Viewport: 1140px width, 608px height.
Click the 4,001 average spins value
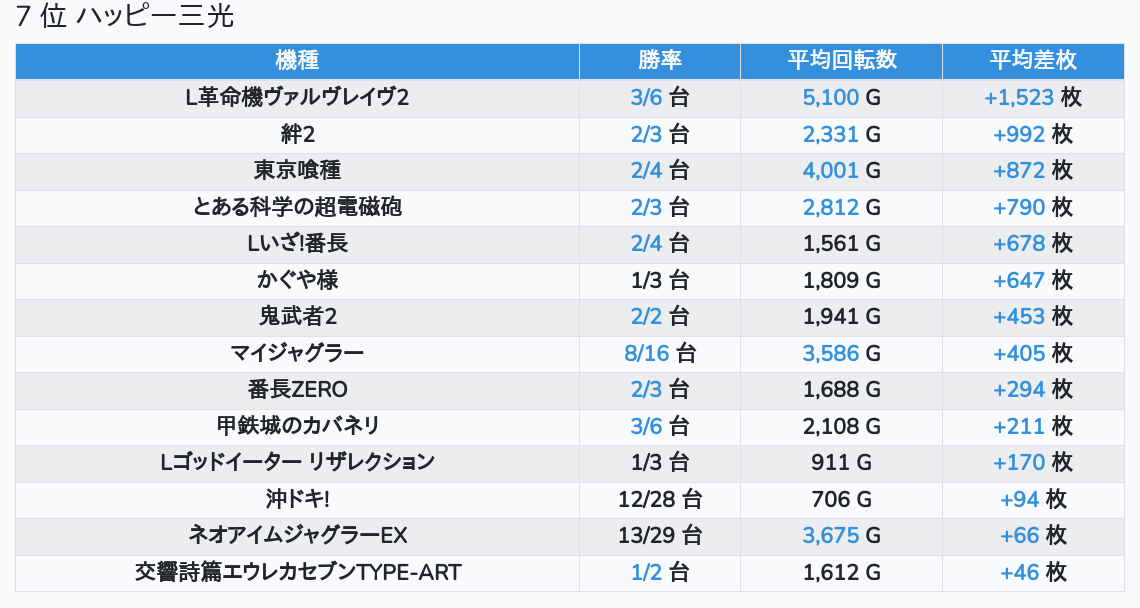830,170
